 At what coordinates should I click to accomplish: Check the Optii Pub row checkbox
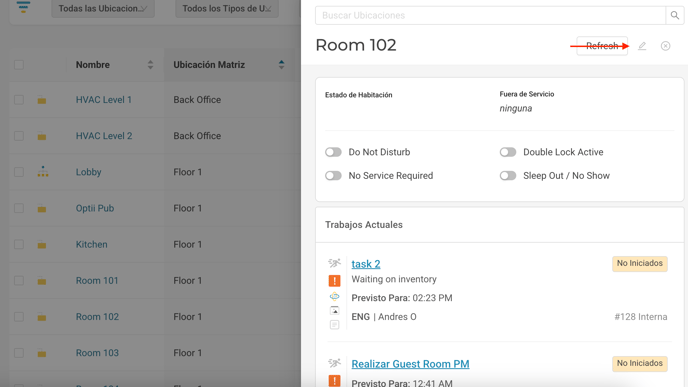click(x=19, y=208)
